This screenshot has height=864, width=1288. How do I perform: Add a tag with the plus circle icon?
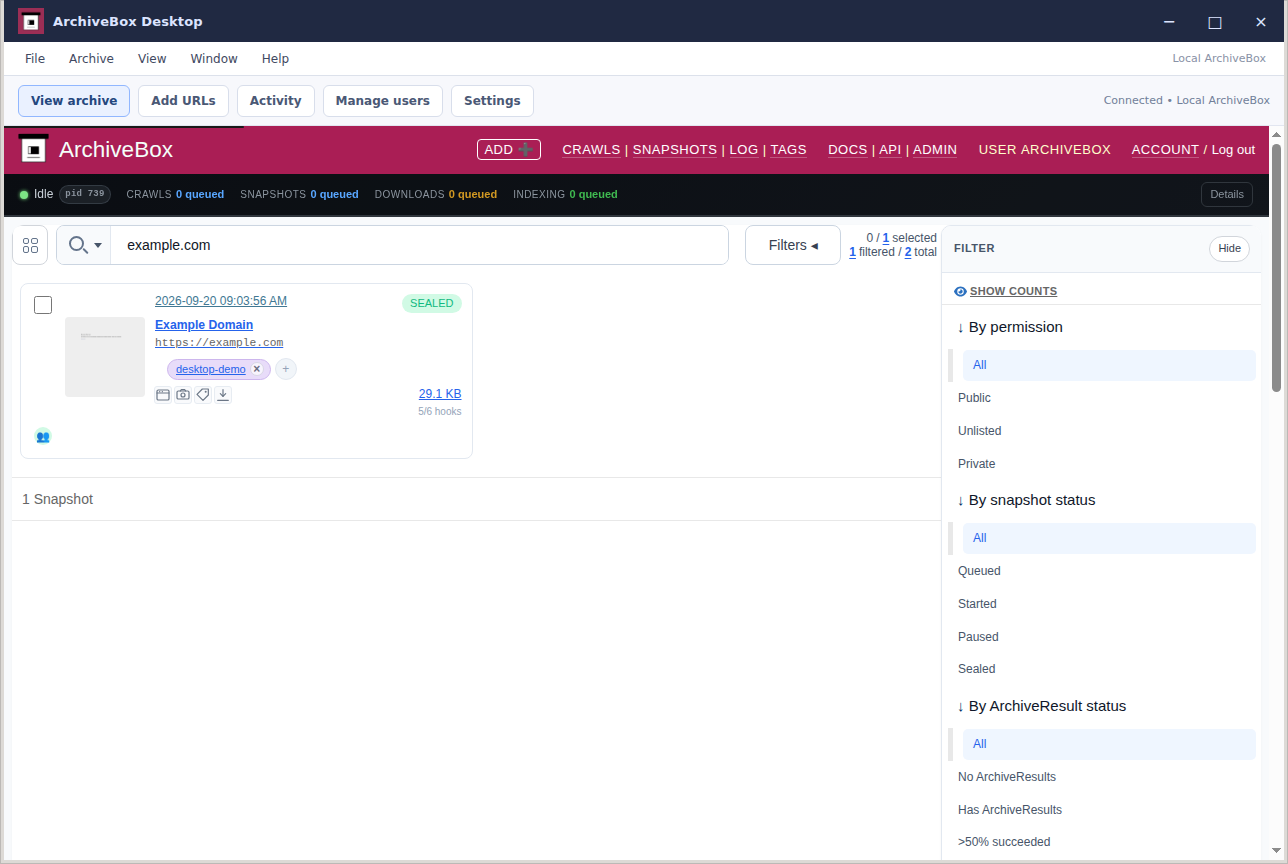286,369
